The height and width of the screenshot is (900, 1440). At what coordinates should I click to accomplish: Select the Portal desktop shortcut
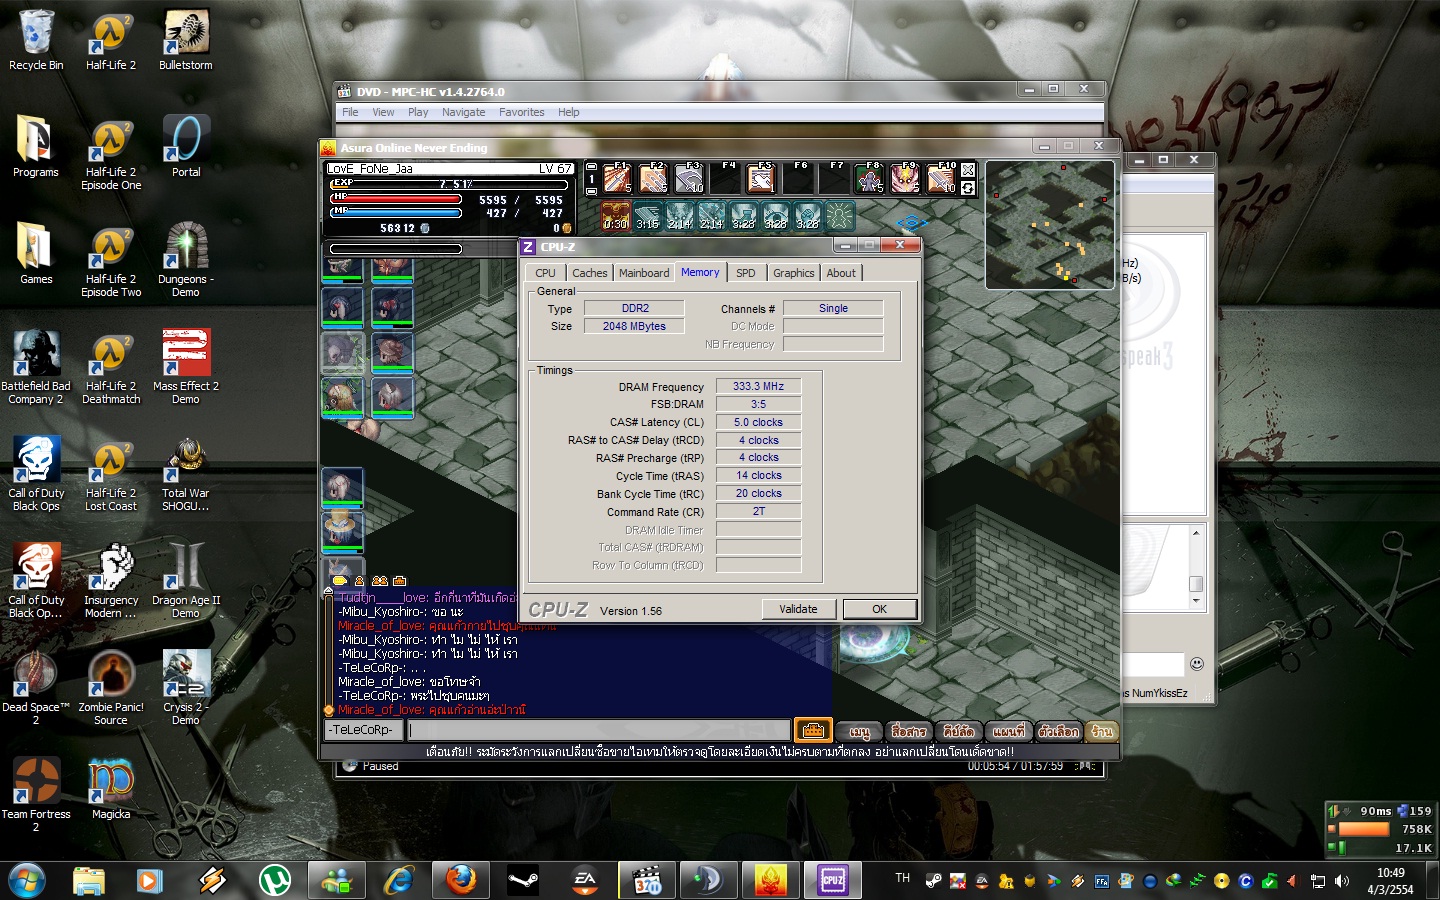186,147
